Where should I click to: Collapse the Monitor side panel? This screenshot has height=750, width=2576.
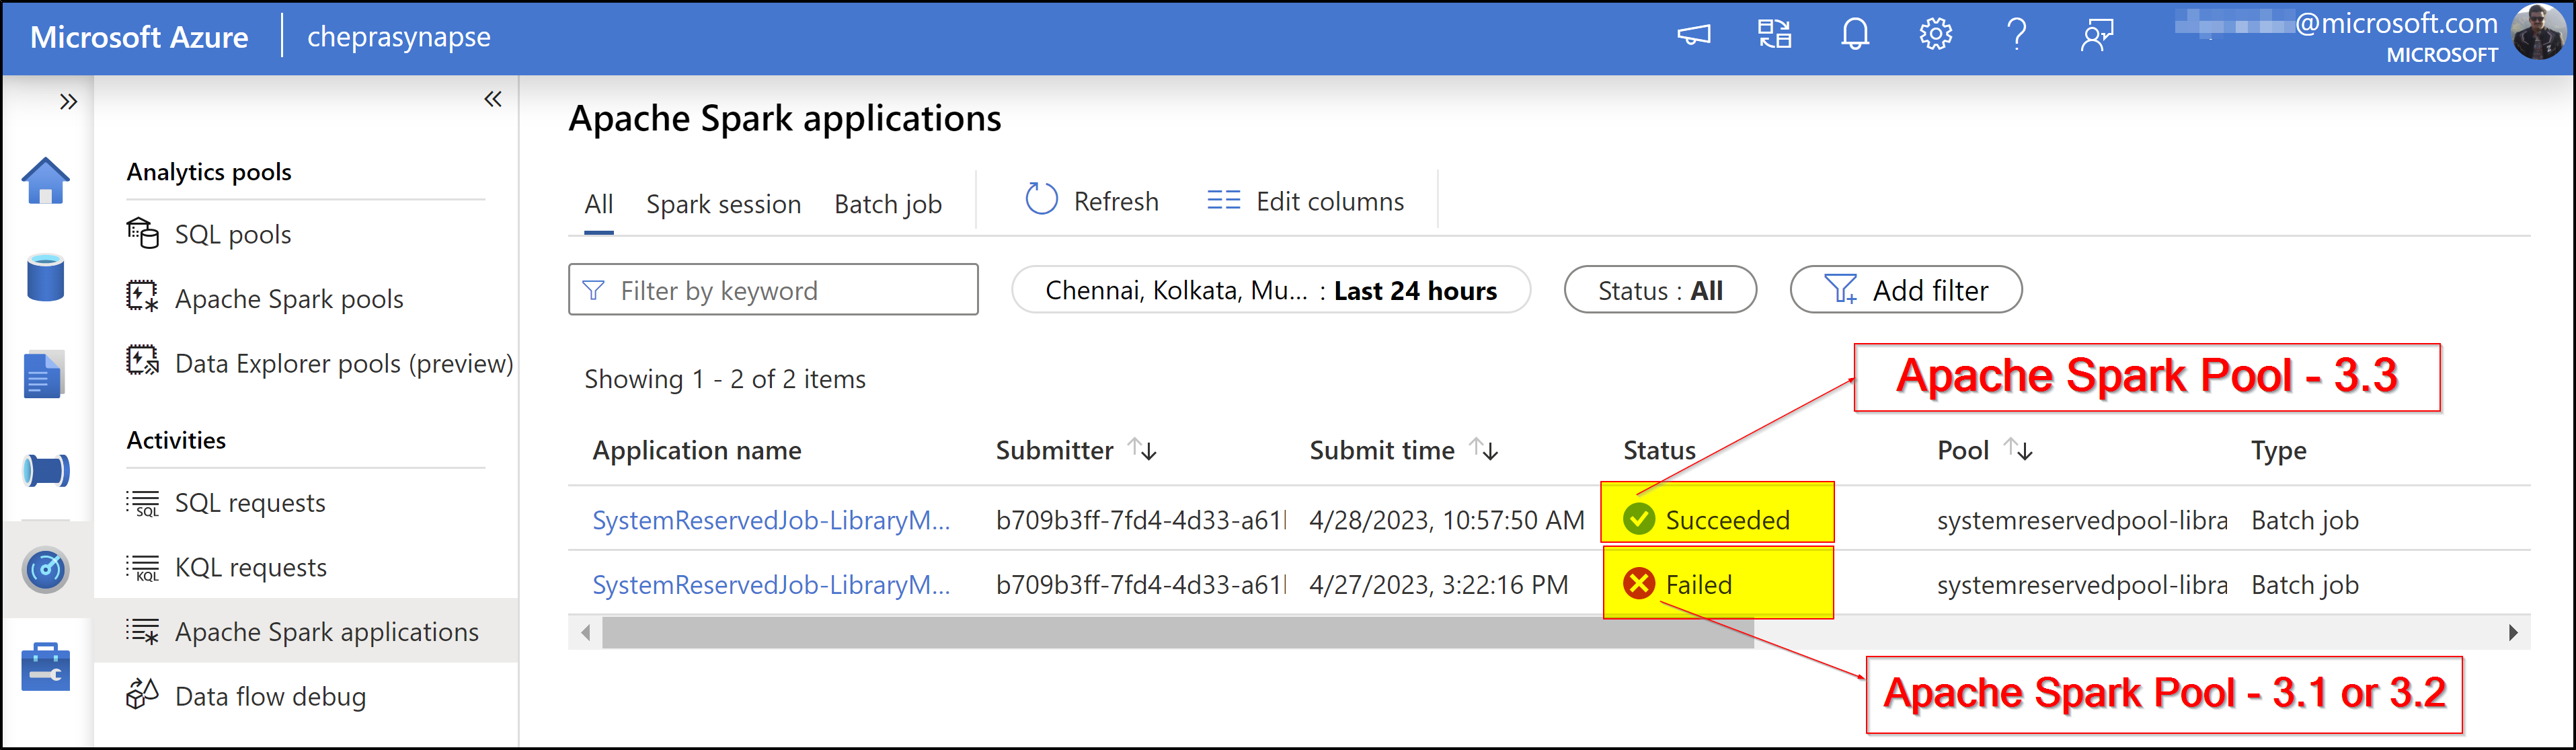[x=493, y=99]
